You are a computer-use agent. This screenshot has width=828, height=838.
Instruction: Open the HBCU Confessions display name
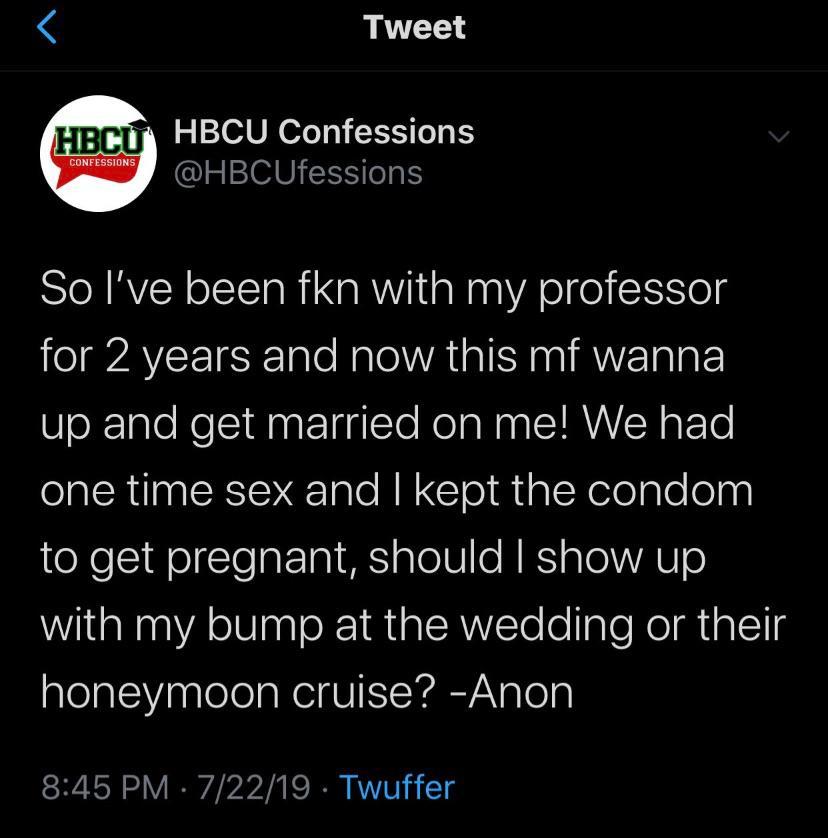pyautogui.click(x=323, y=131)
